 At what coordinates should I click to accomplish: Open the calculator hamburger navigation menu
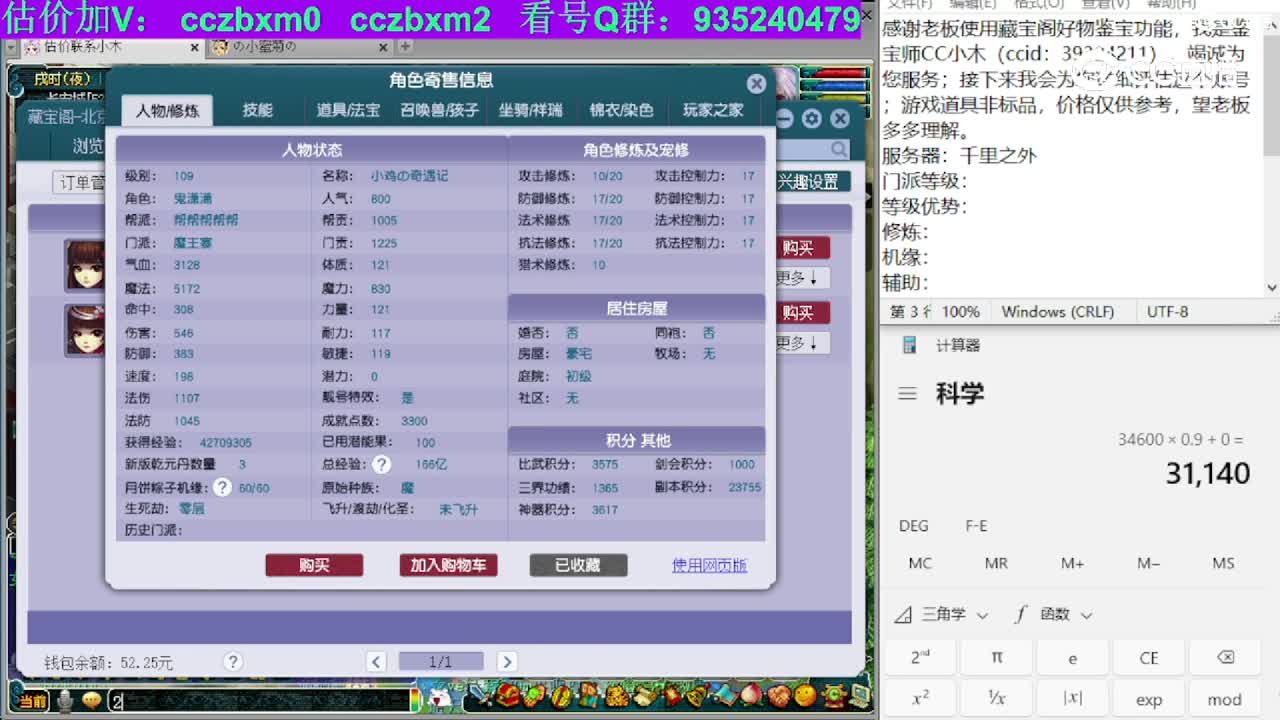coord(907,393)
